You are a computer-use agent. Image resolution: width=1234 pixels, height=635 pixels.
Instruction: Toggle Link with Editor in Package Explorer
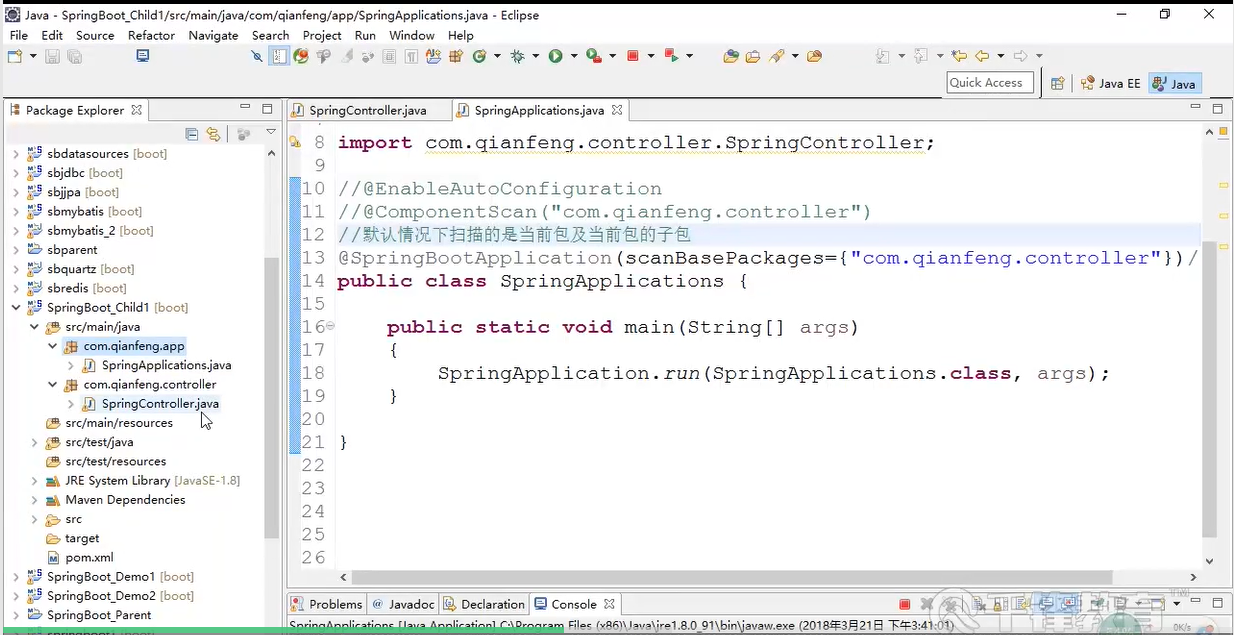(213, 134)
